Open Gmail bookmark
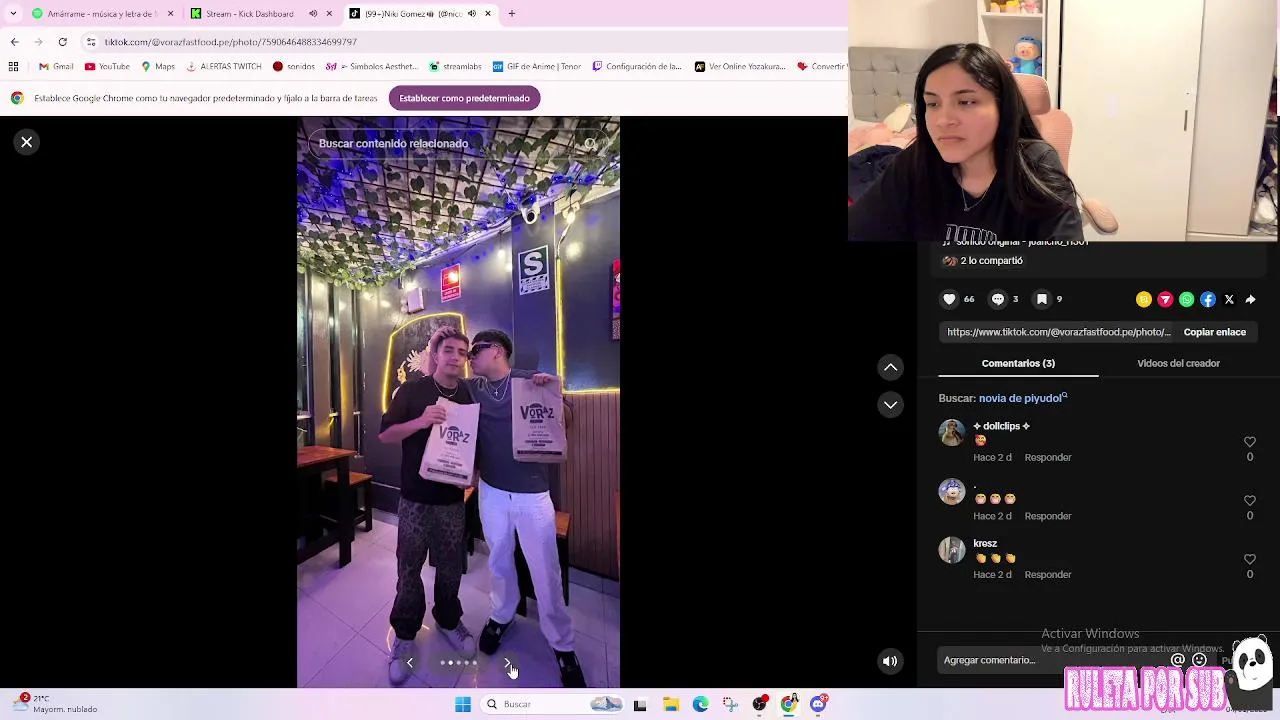Image resolution: width=1280 pixels, height=720 pixels. 56,67
